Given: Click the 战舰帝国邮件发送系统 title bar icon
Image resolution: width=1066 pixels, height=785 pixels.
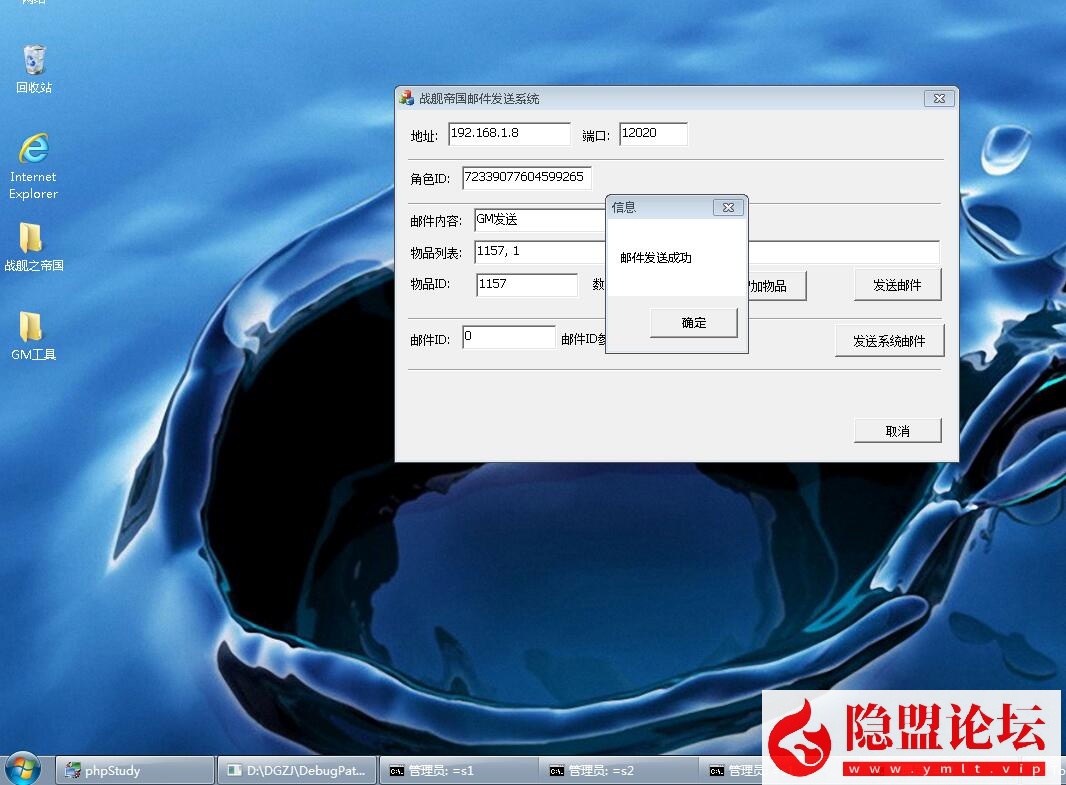Looking at the screenshot, I should (407, 98).
